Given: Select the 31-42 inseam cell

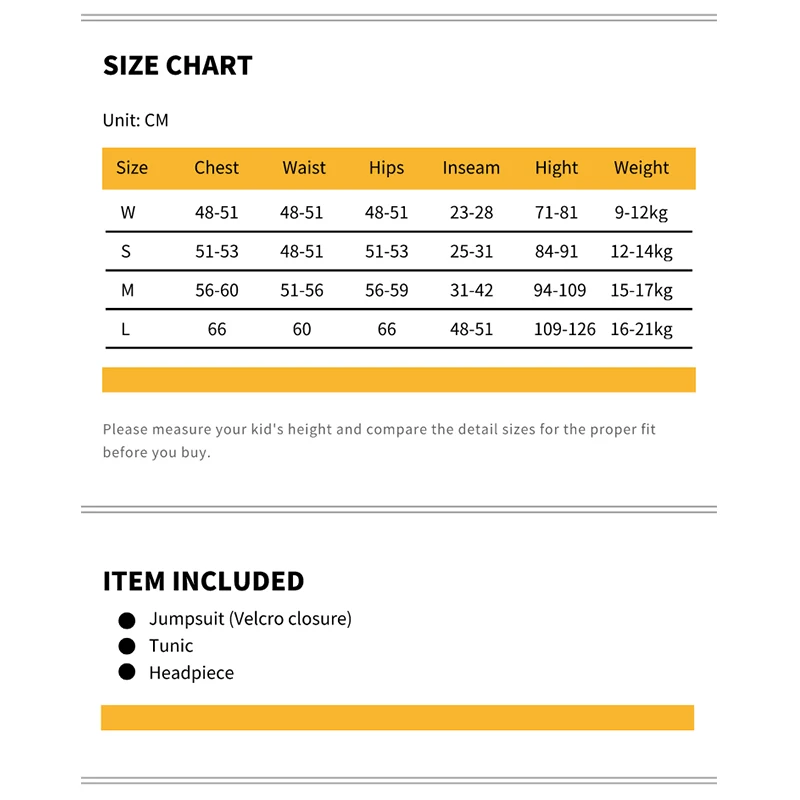Looking at the screenshot, I should pyautogui.click(x=471, y=290).
